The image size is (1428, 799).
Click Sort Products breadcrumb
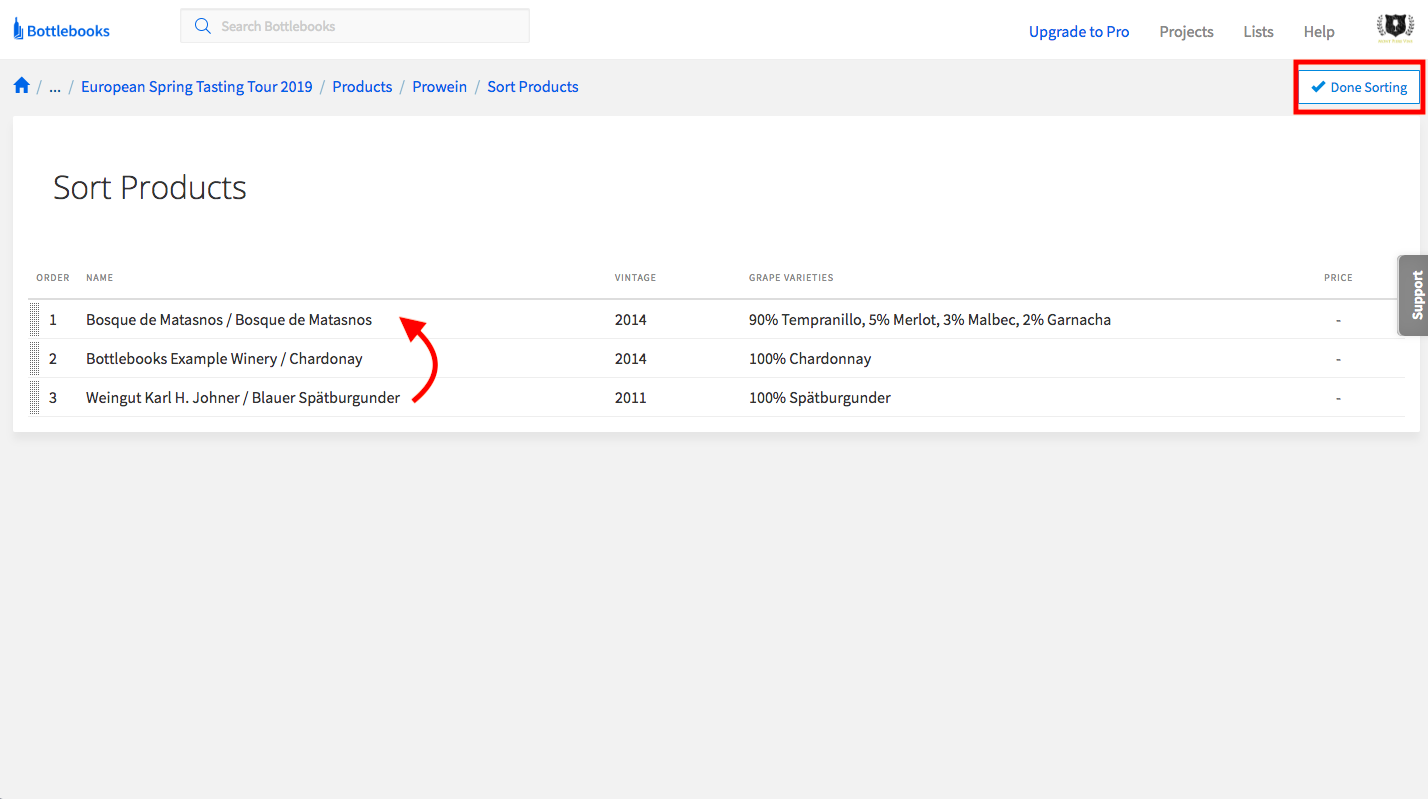pyautogui.click(x=533, y=87)
